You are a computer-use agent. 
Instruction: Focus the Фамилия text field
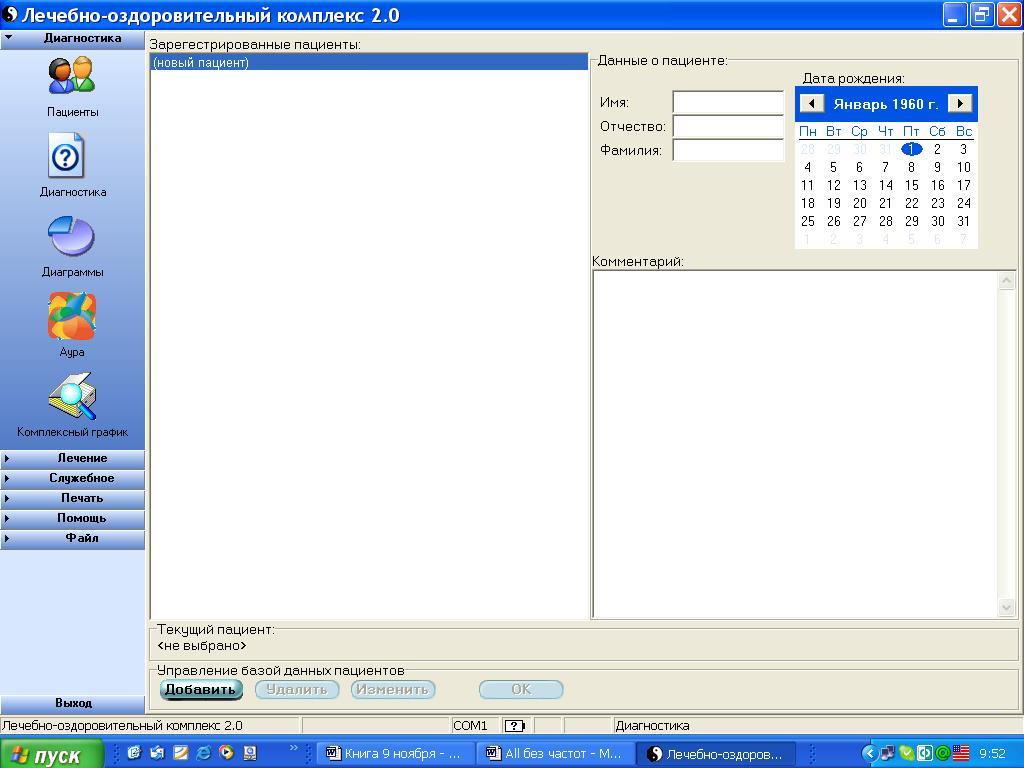[728, 150]
